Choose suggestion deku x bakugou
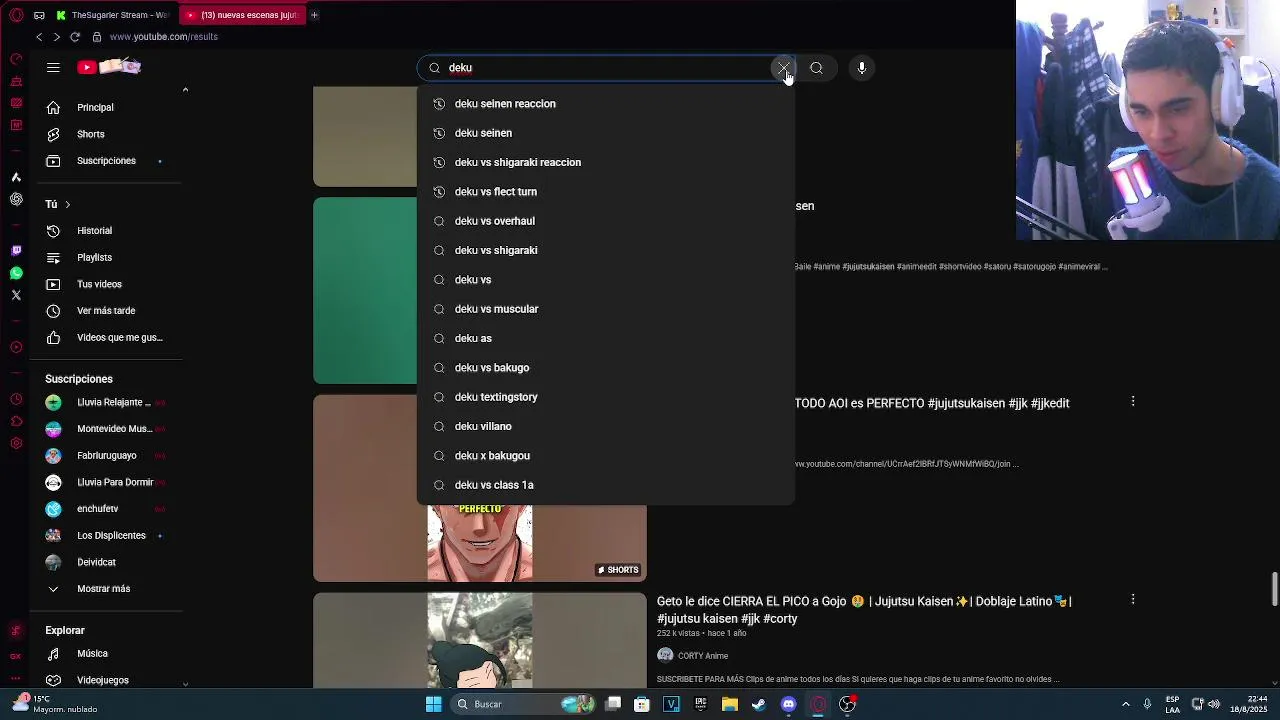This screenshot has width=1280, height=720. coord(606,456)
